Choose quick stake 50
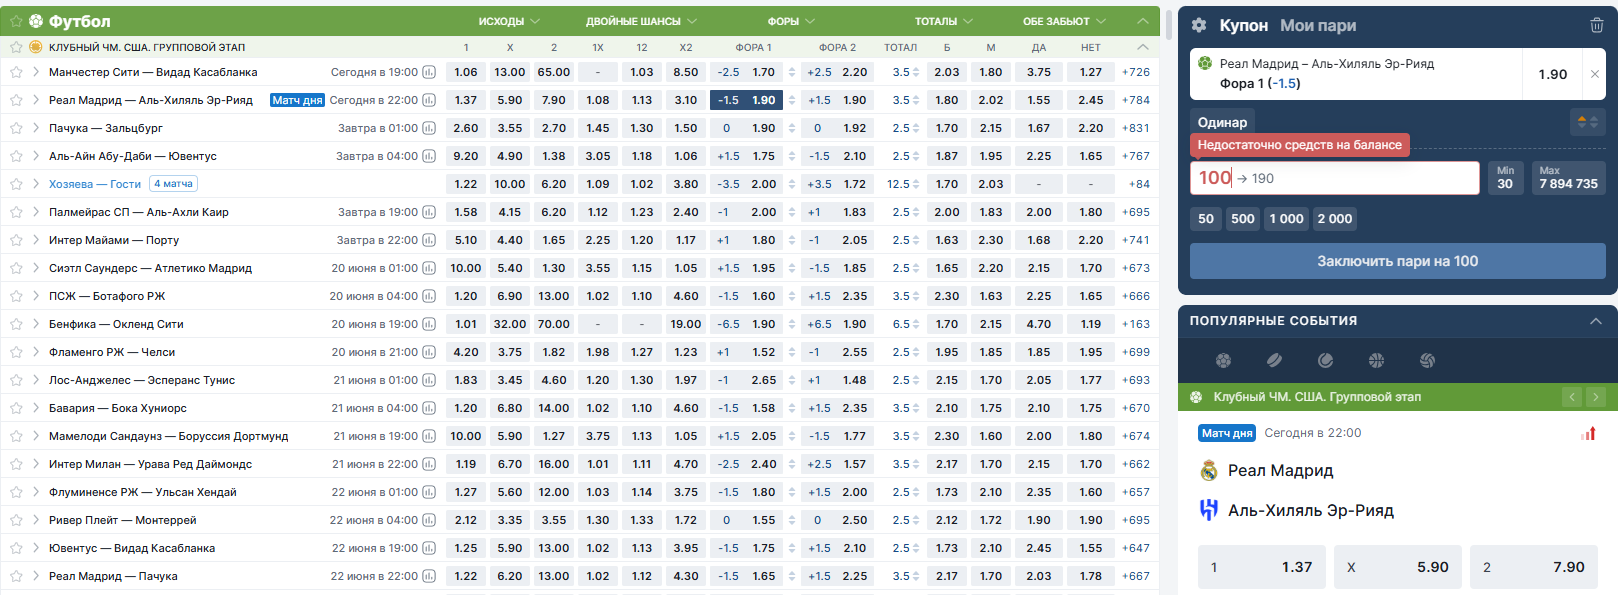Viewport: 1618px width, 595px height. pyautogui.click(x=1206, y=219)
